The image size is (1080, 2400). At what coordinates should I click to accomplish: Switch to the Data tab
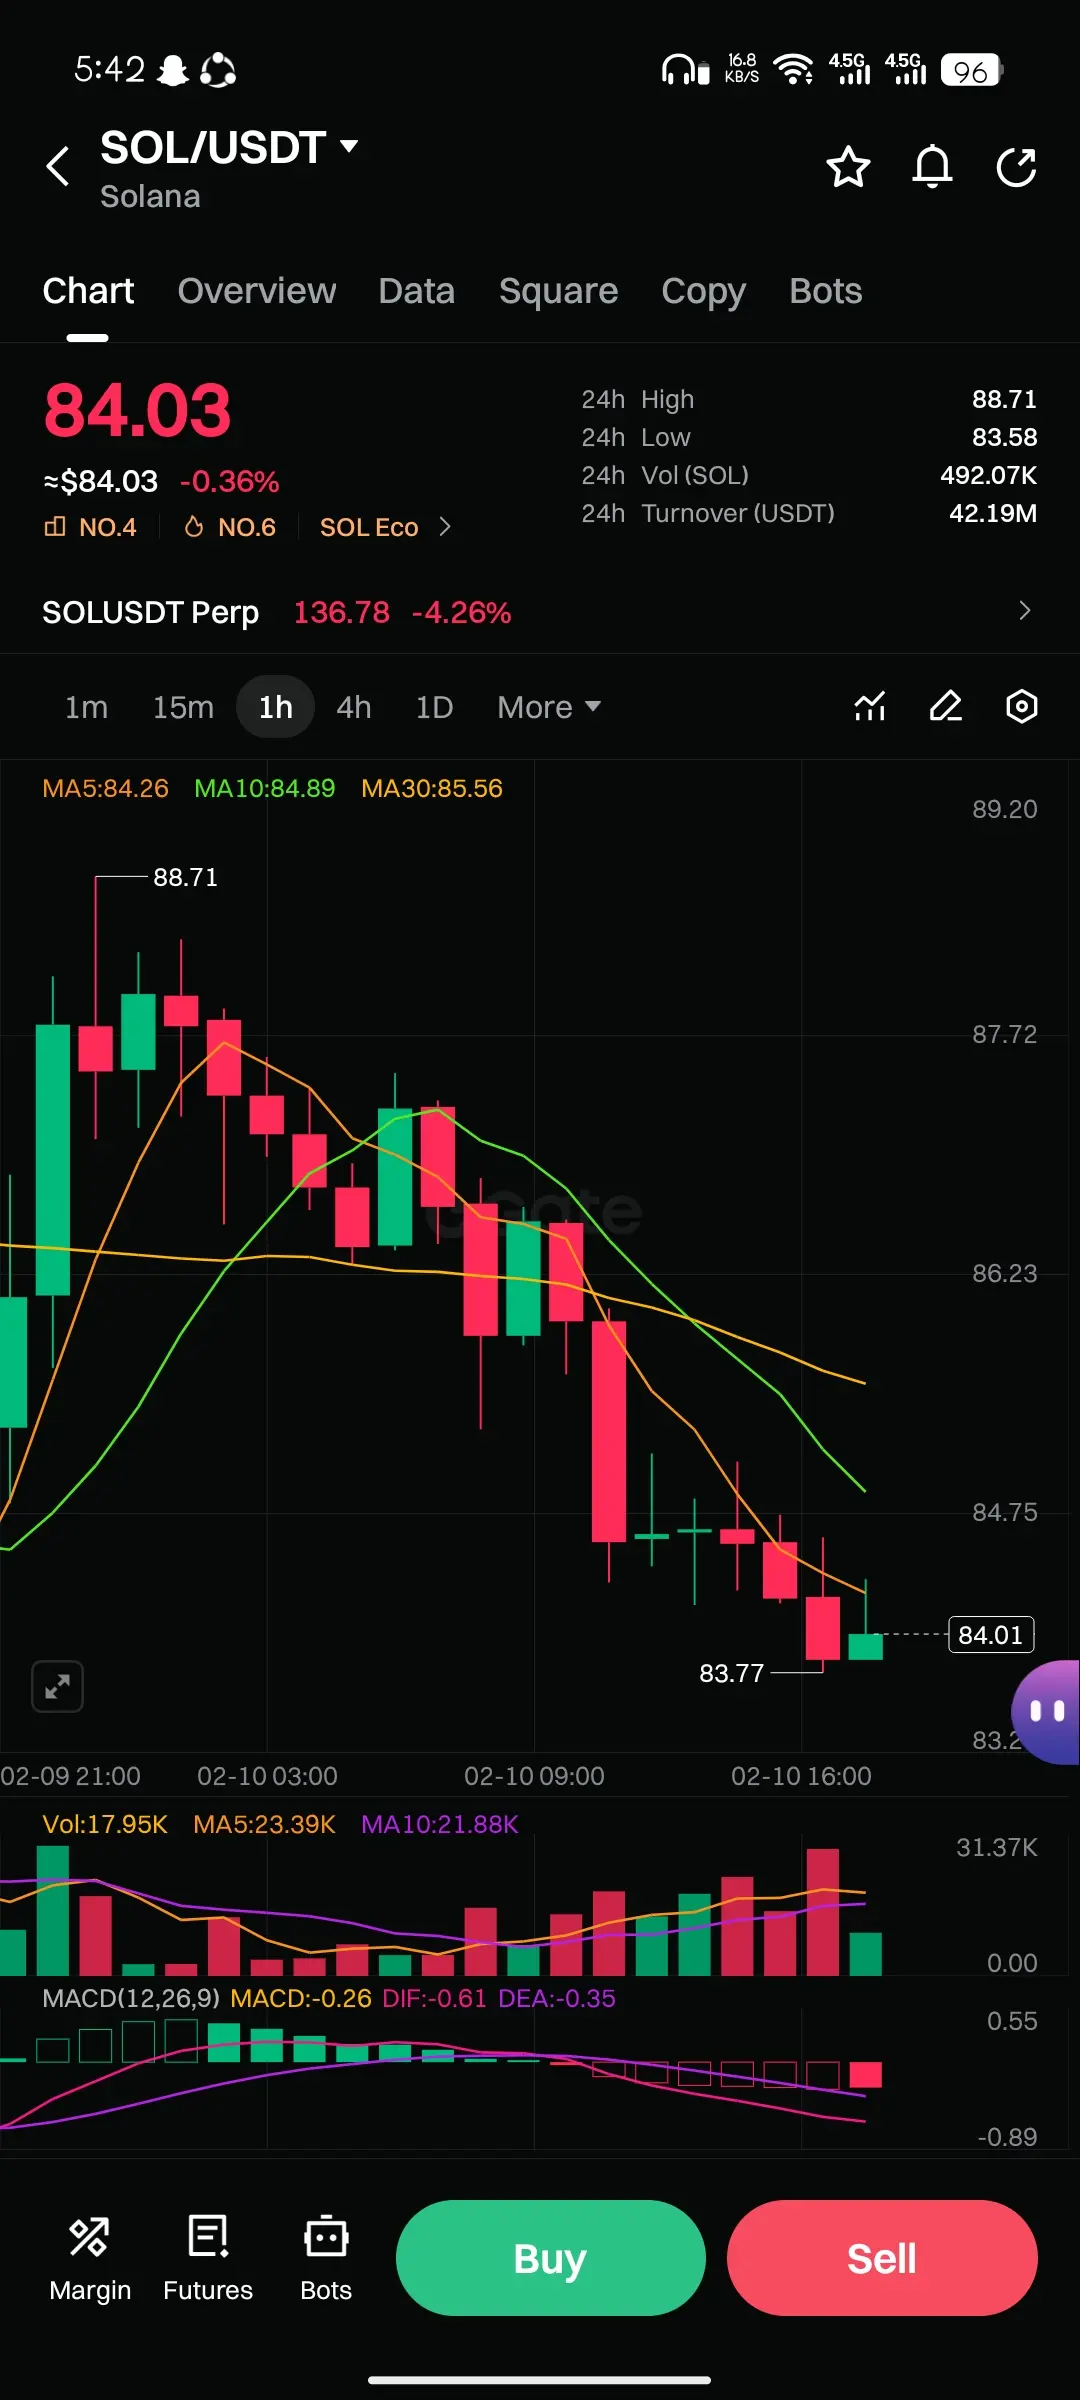click(x=417, y=291)
